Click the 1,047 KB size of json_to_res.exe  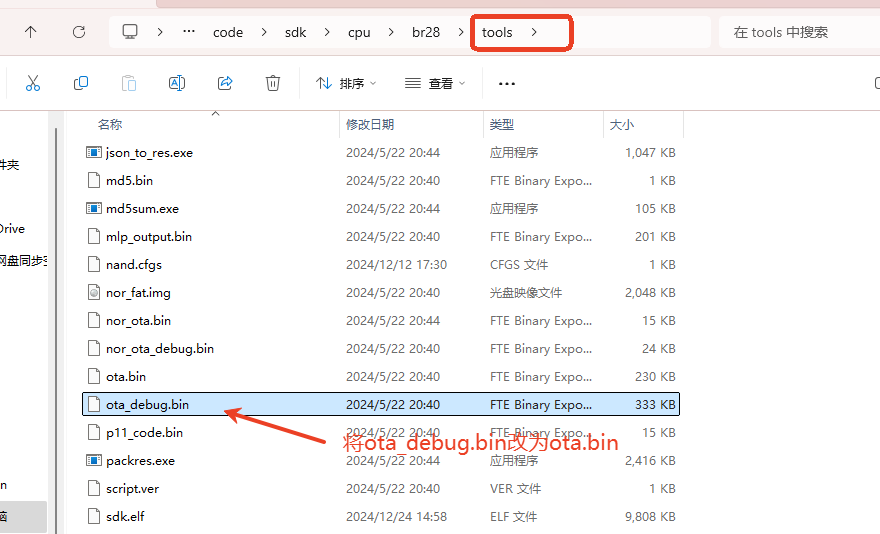pos(650,153)
